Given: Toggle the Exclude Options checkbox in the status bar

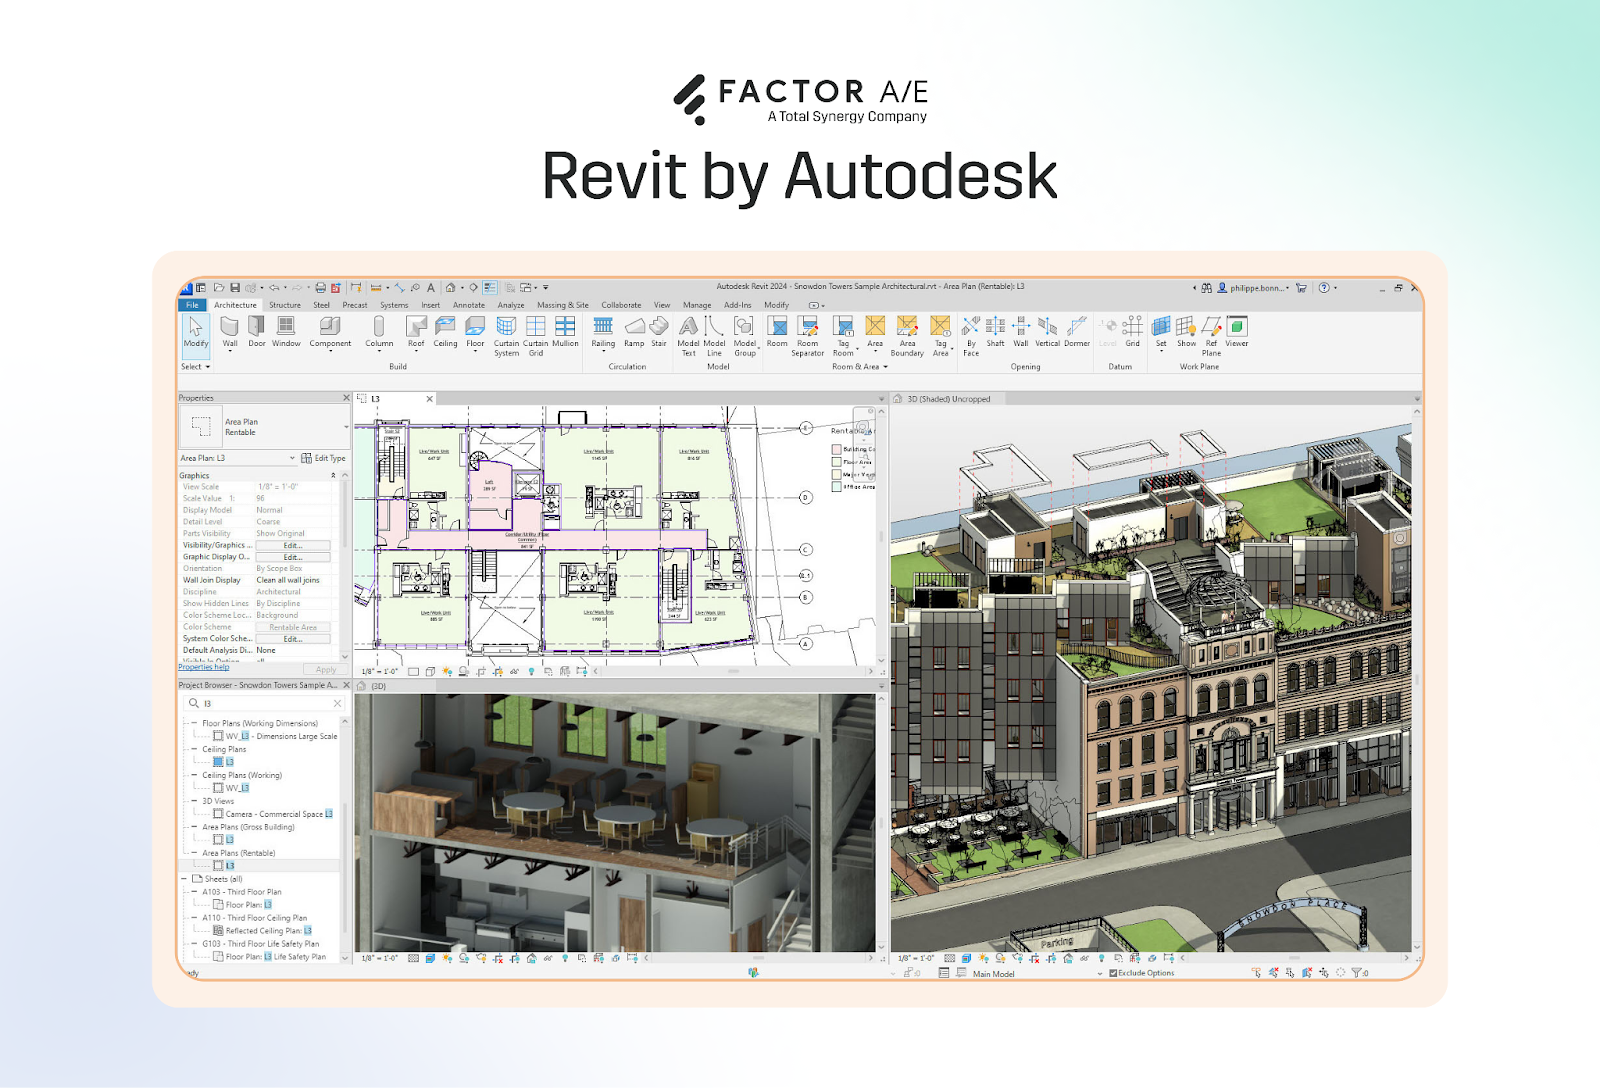Looking at the screenshot, I should pyautogui.click(x=1113, y=973).
